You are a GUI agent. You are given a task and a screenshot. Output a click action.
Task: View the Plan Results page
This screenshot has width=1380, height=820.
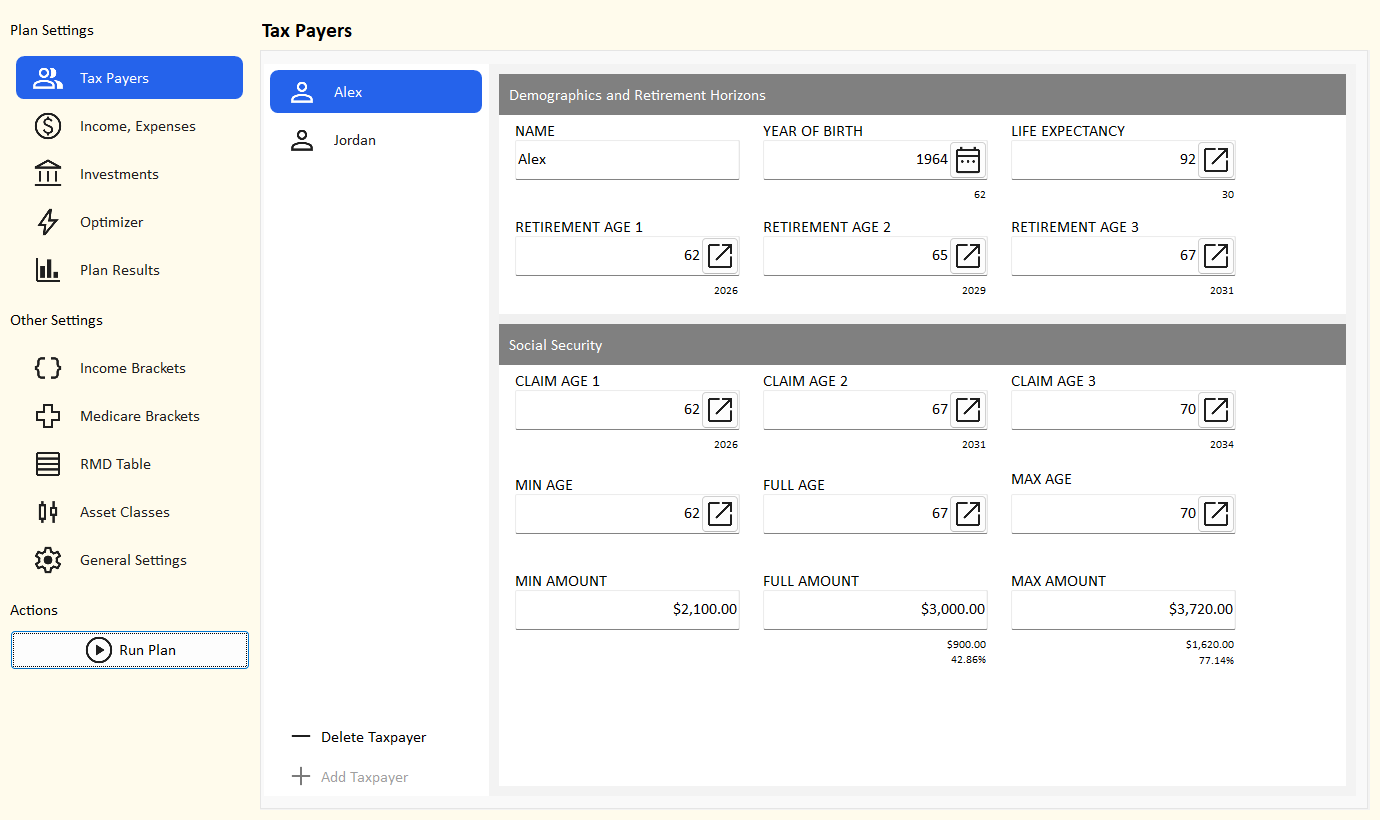tap(129, 270)
